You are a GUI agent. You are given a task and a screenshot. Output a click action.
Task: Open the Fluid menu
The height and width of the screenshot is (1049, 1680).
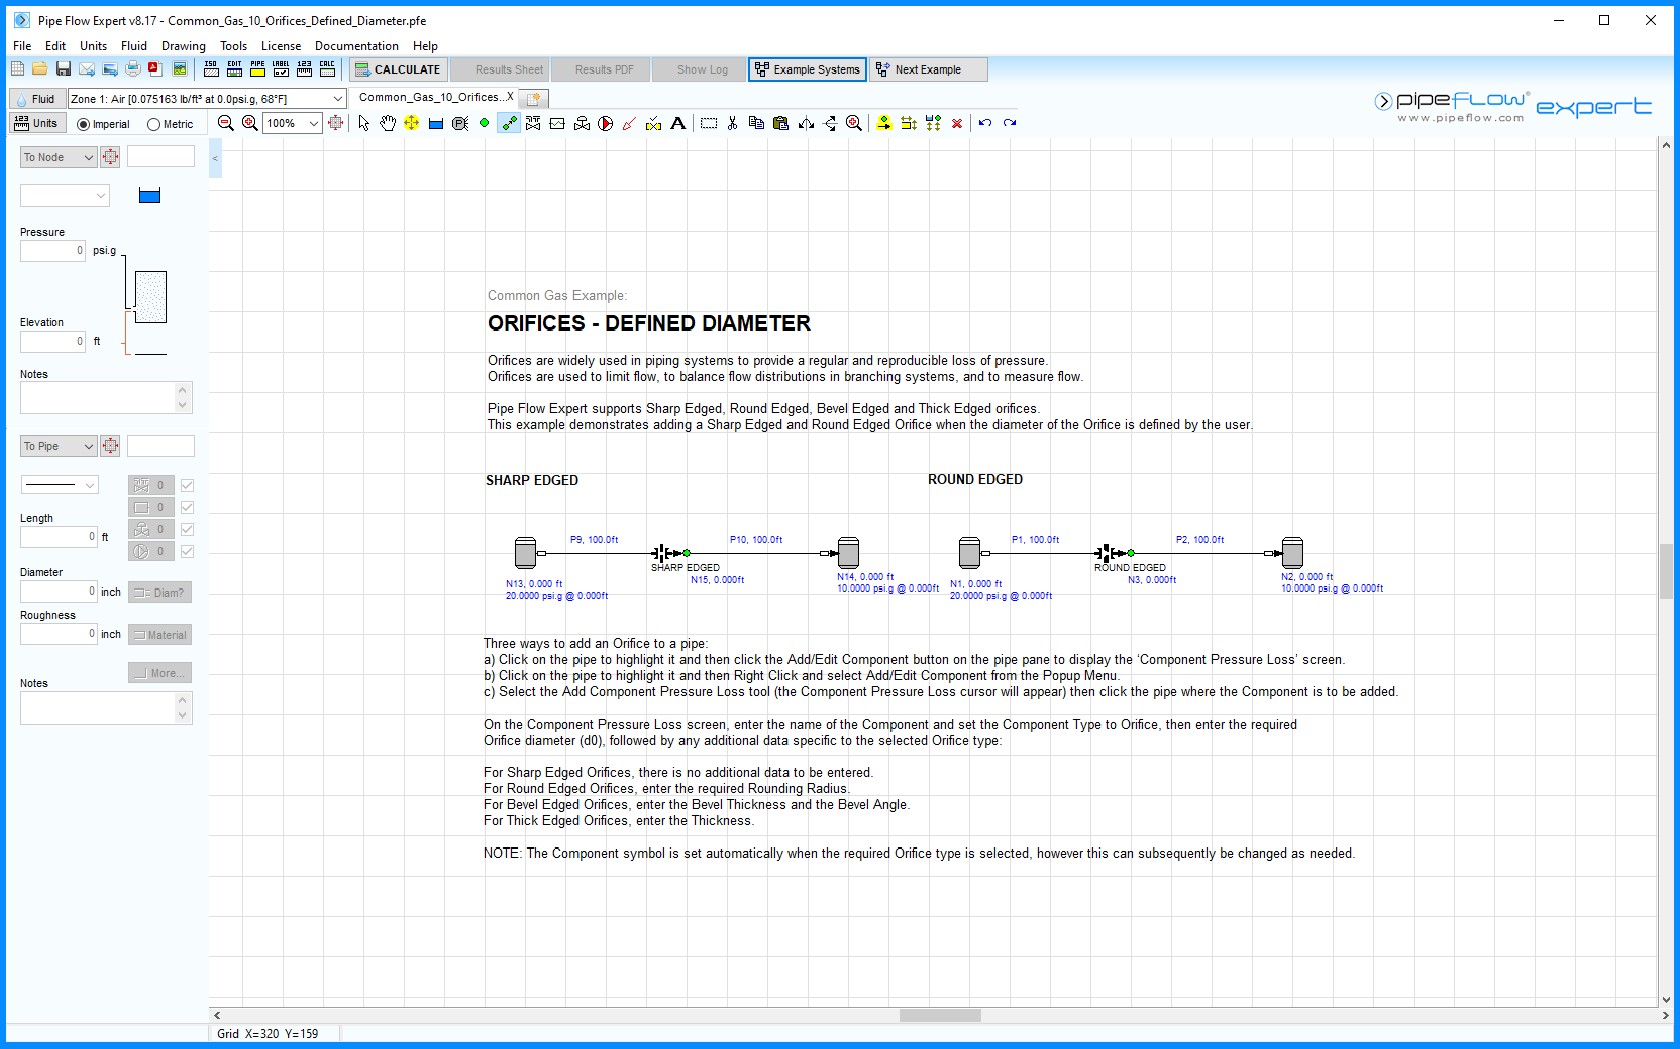[134, 46]
